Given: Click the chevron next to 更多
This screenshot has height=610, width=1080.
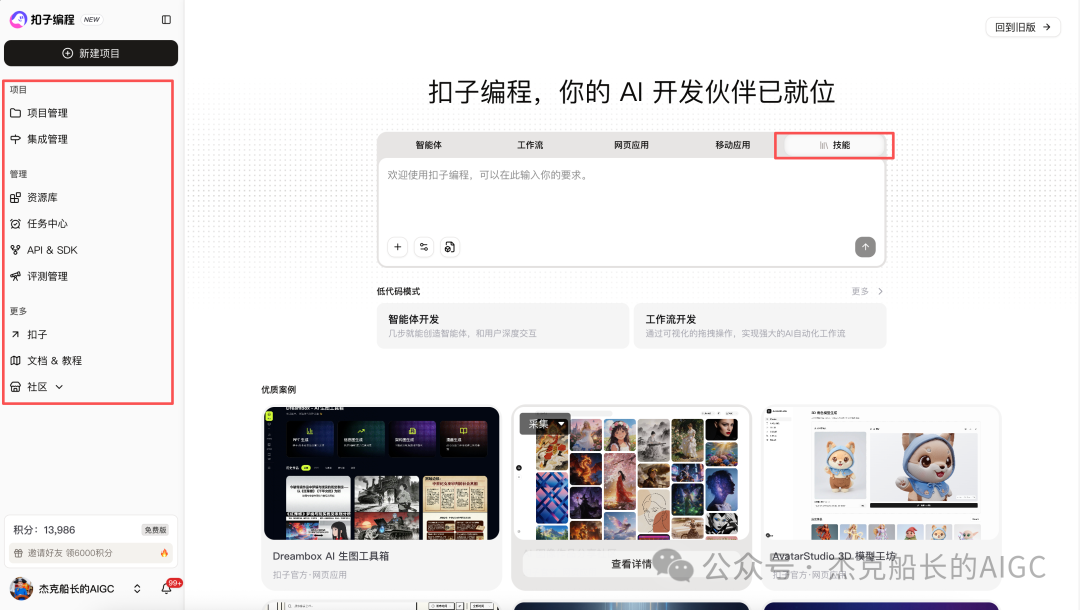Looking at the screenshot, I should pyautogui.click(x=880, y=291).
